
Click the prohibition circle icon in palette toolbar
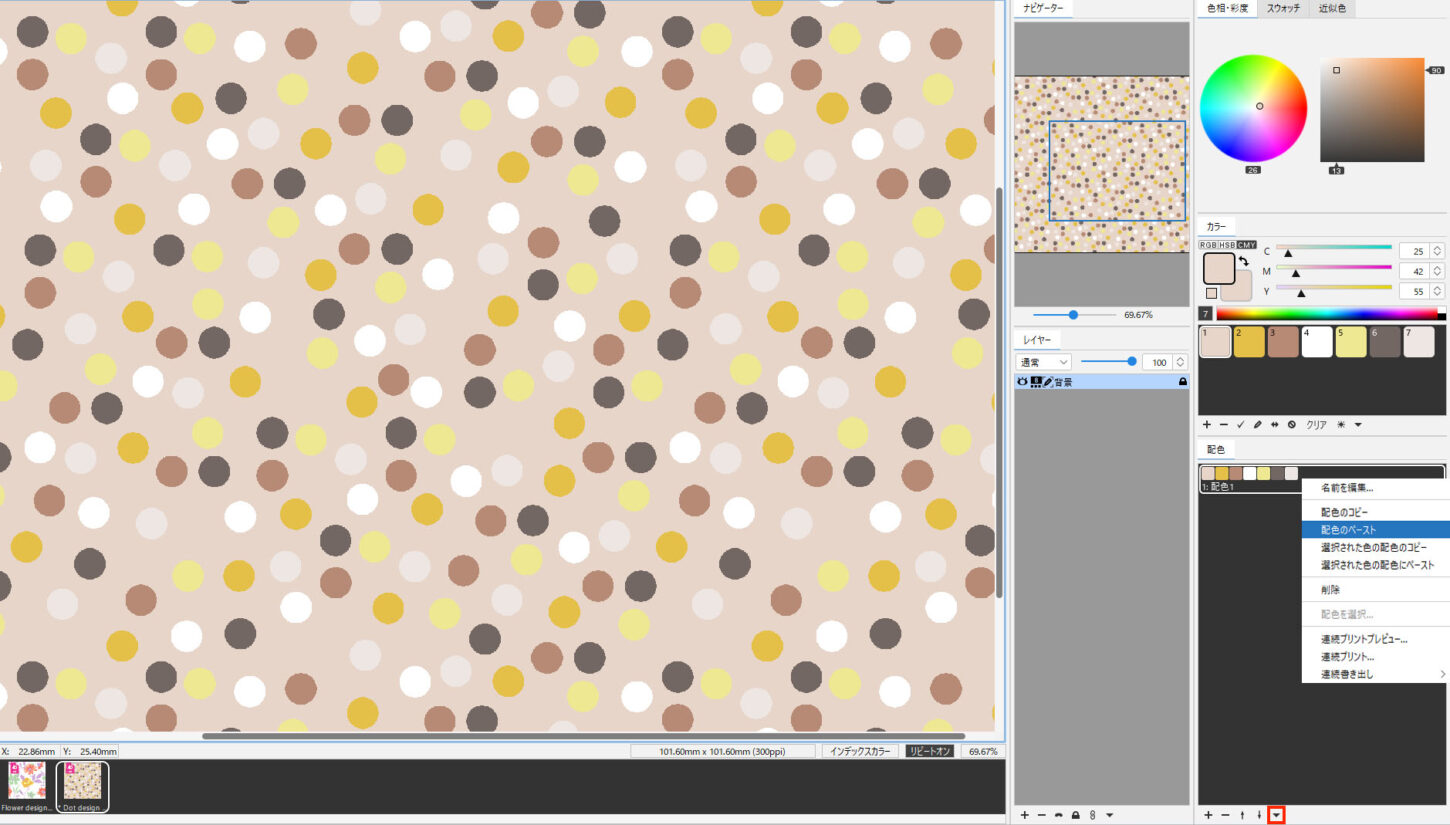point(1291,425)
